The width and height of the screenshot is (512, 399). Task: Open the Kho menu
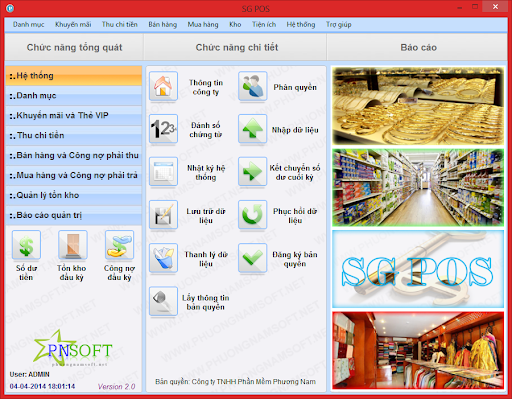click(x=235, y=24)
